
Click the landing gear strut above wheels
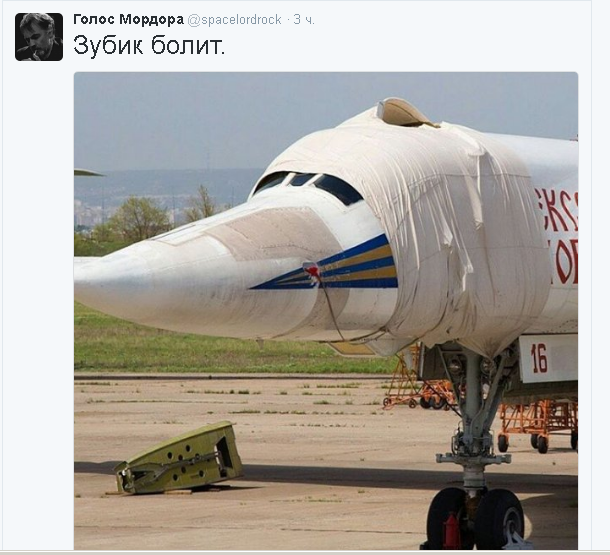(475, 420)
